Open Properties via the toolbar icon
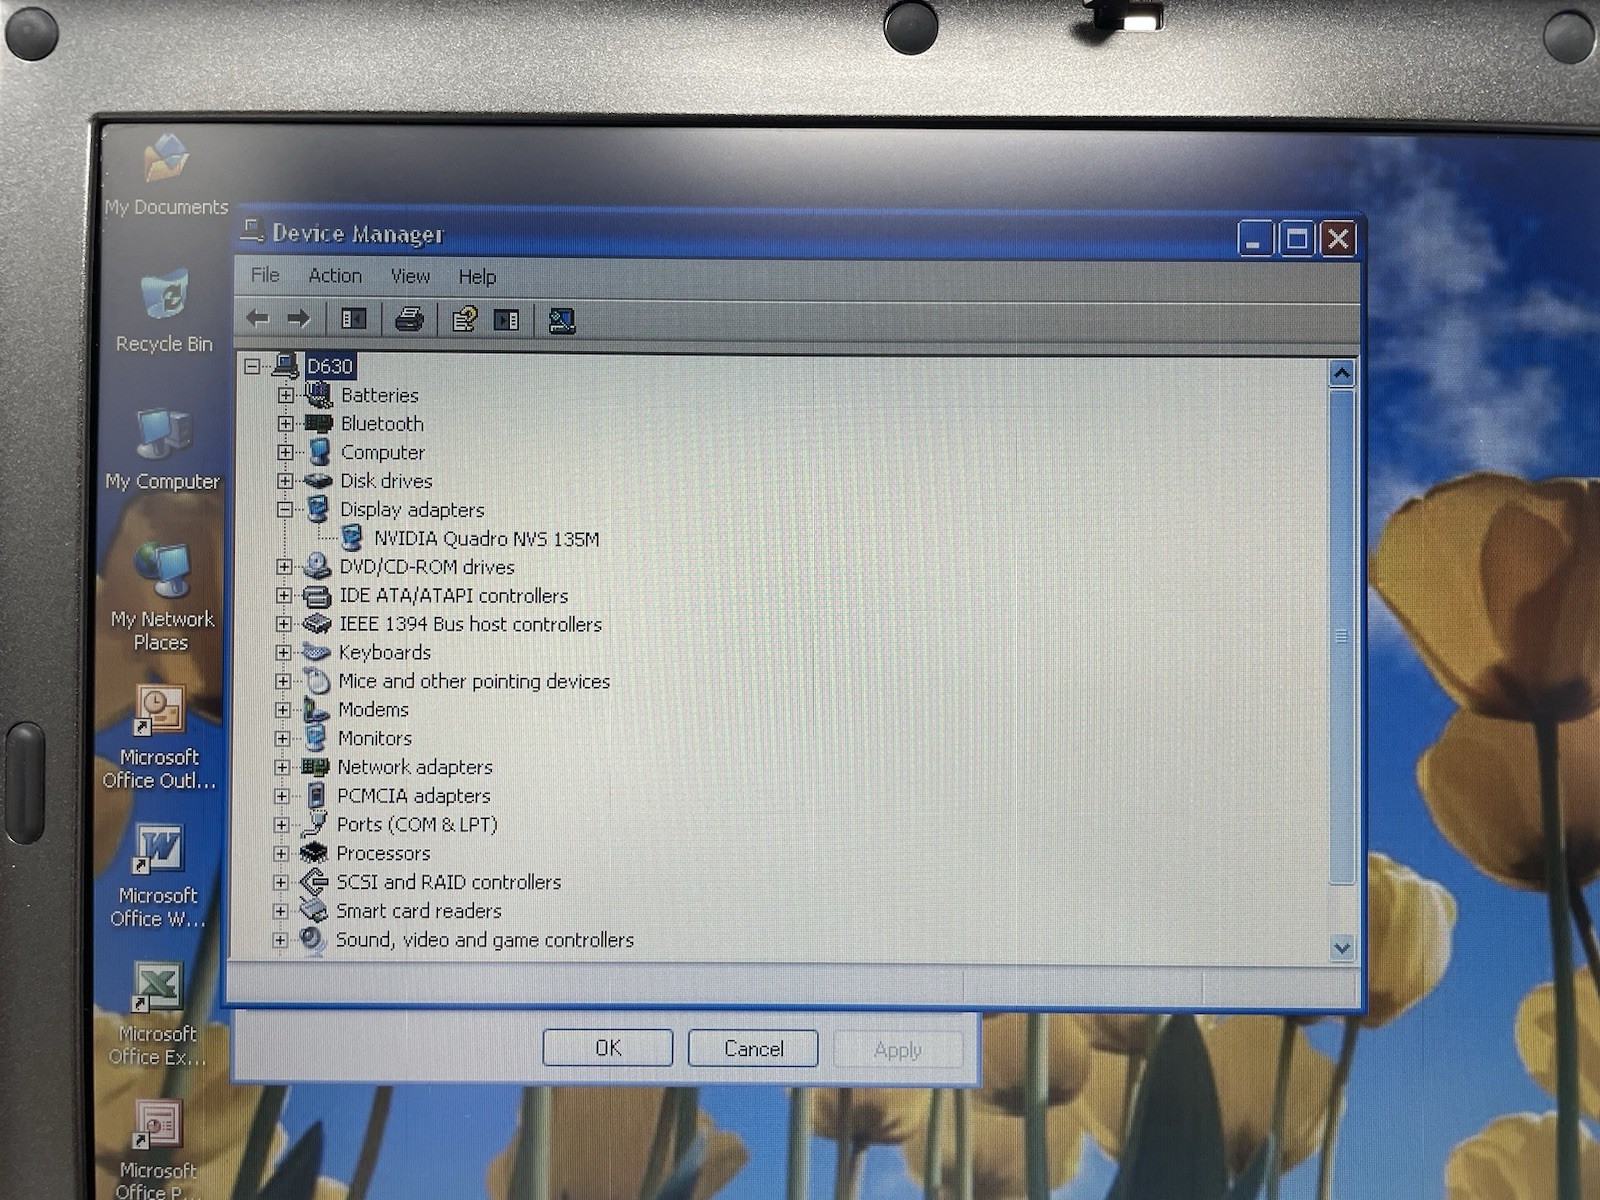 [x=464, y=319]
